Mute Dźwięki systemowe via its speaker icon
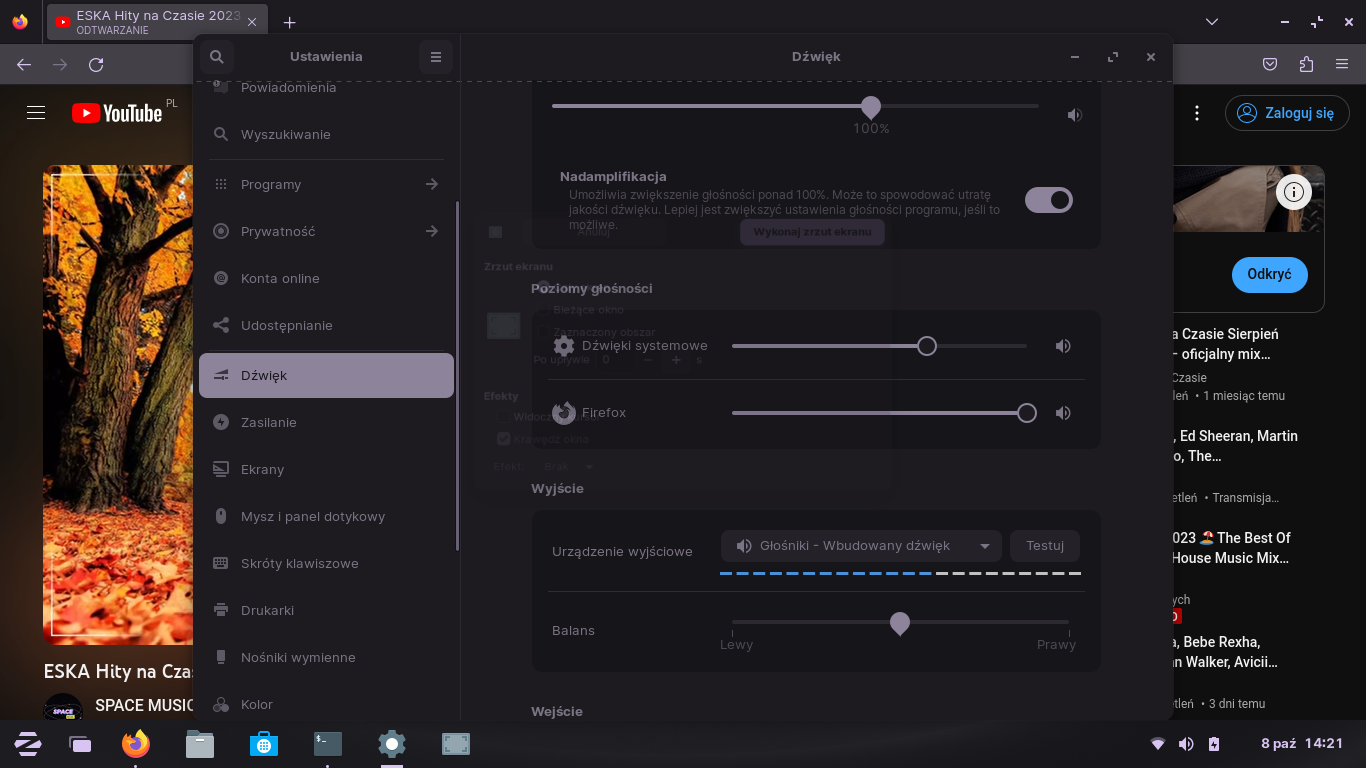This screenshot has width=1366, height=768. point(1063,346)
